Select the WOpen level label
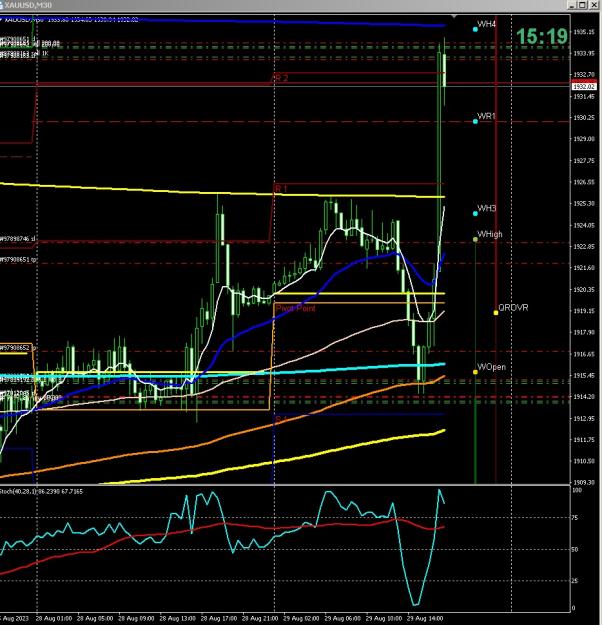Image resolution: width=602 pixels, height=625 pixels. [x=492, y=367]
